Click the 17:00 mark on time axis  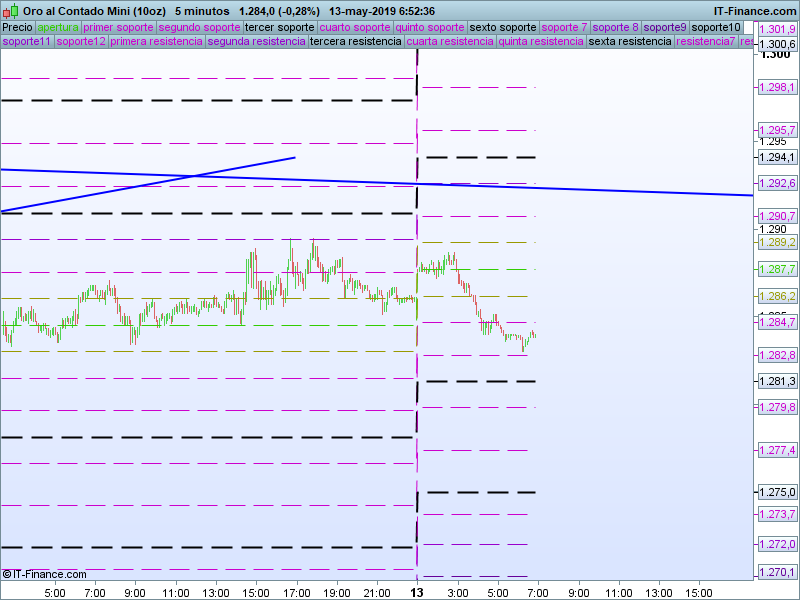(296, 592)
